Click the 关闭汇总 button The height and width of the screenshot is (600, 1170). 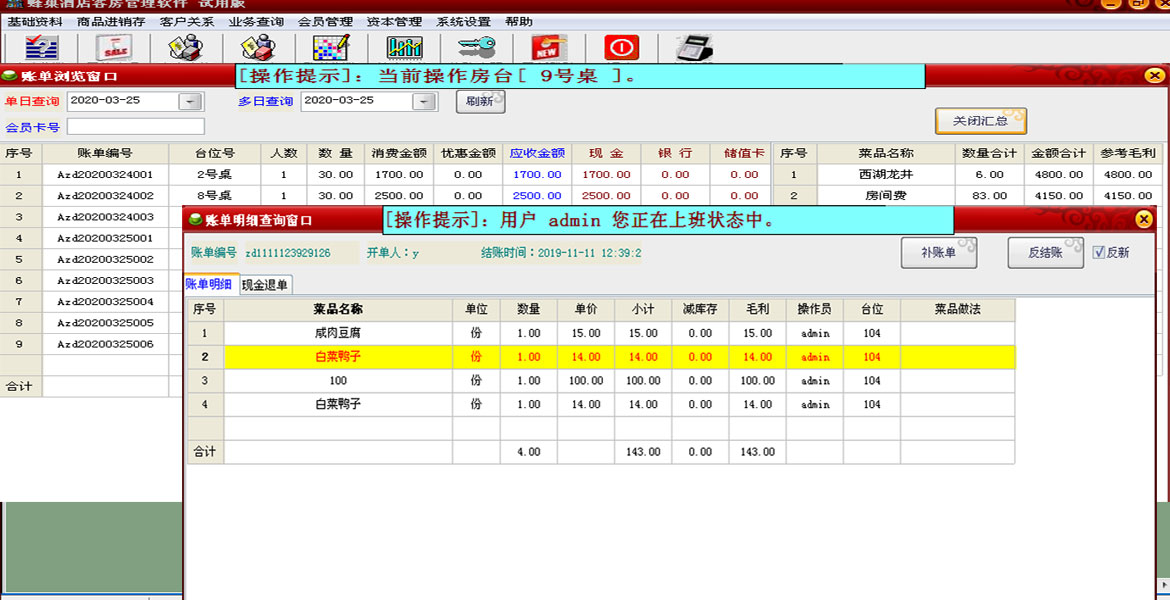pyautogui.click(x=980, y=120)
